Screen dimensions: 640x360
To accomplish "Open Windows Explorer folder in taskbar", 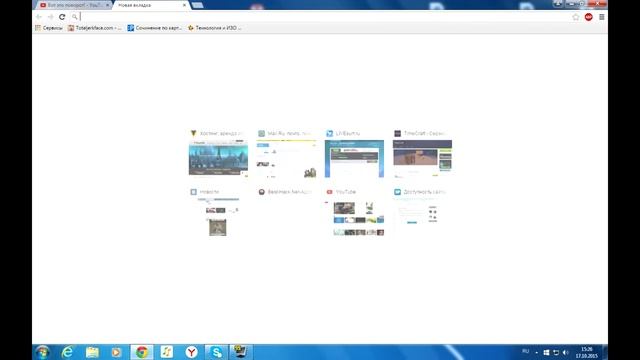I will click(x=92, y=352).
